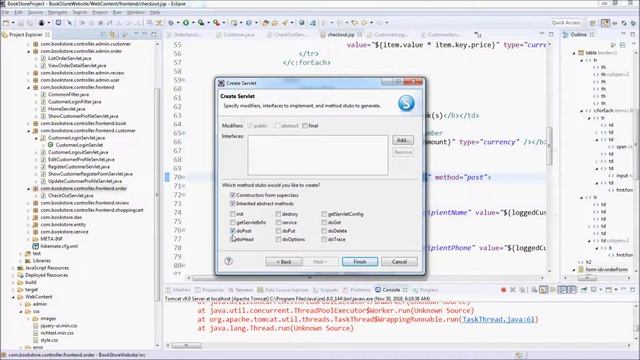The image size is (640, 360).
Task: Click the Finish button
Action: 360,262
